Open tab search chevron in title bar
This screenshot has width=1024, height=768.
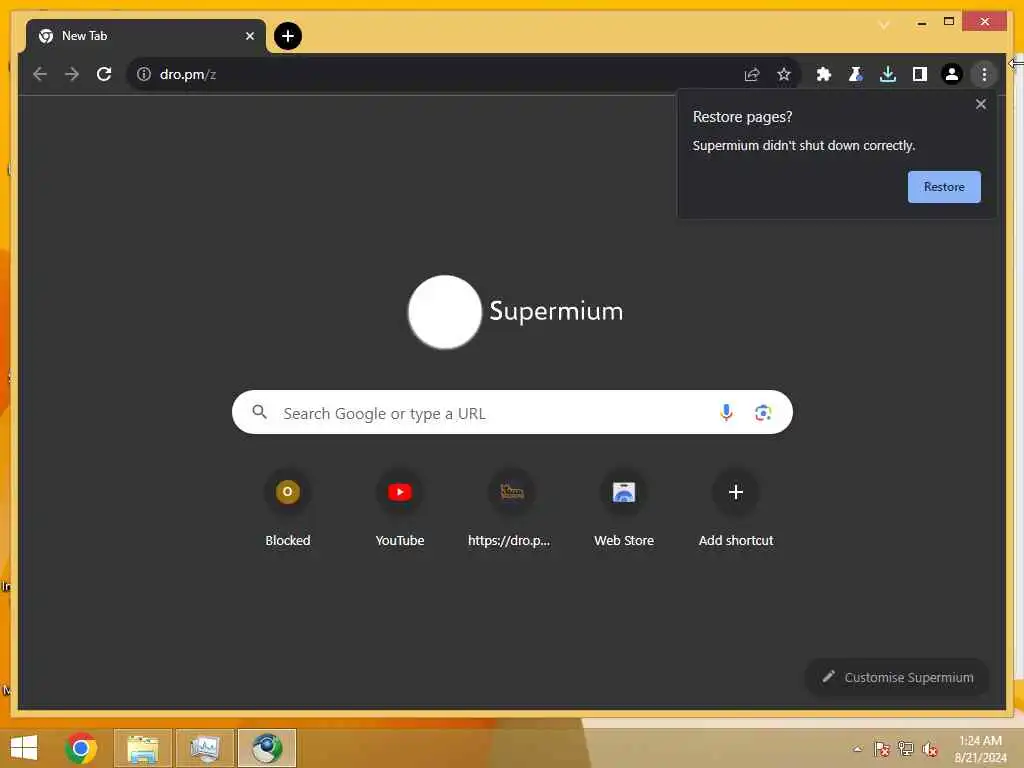click(x=884, y=24)
